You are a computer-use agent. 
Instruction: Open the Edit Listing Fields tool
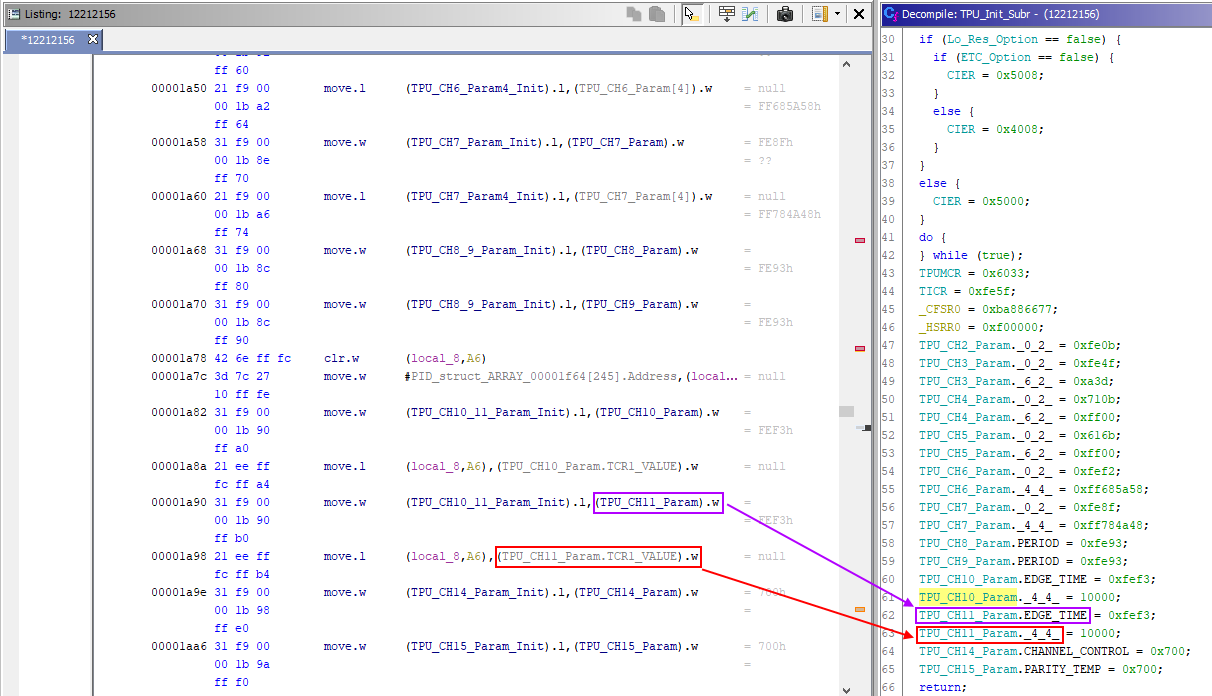tap(726, 14)
